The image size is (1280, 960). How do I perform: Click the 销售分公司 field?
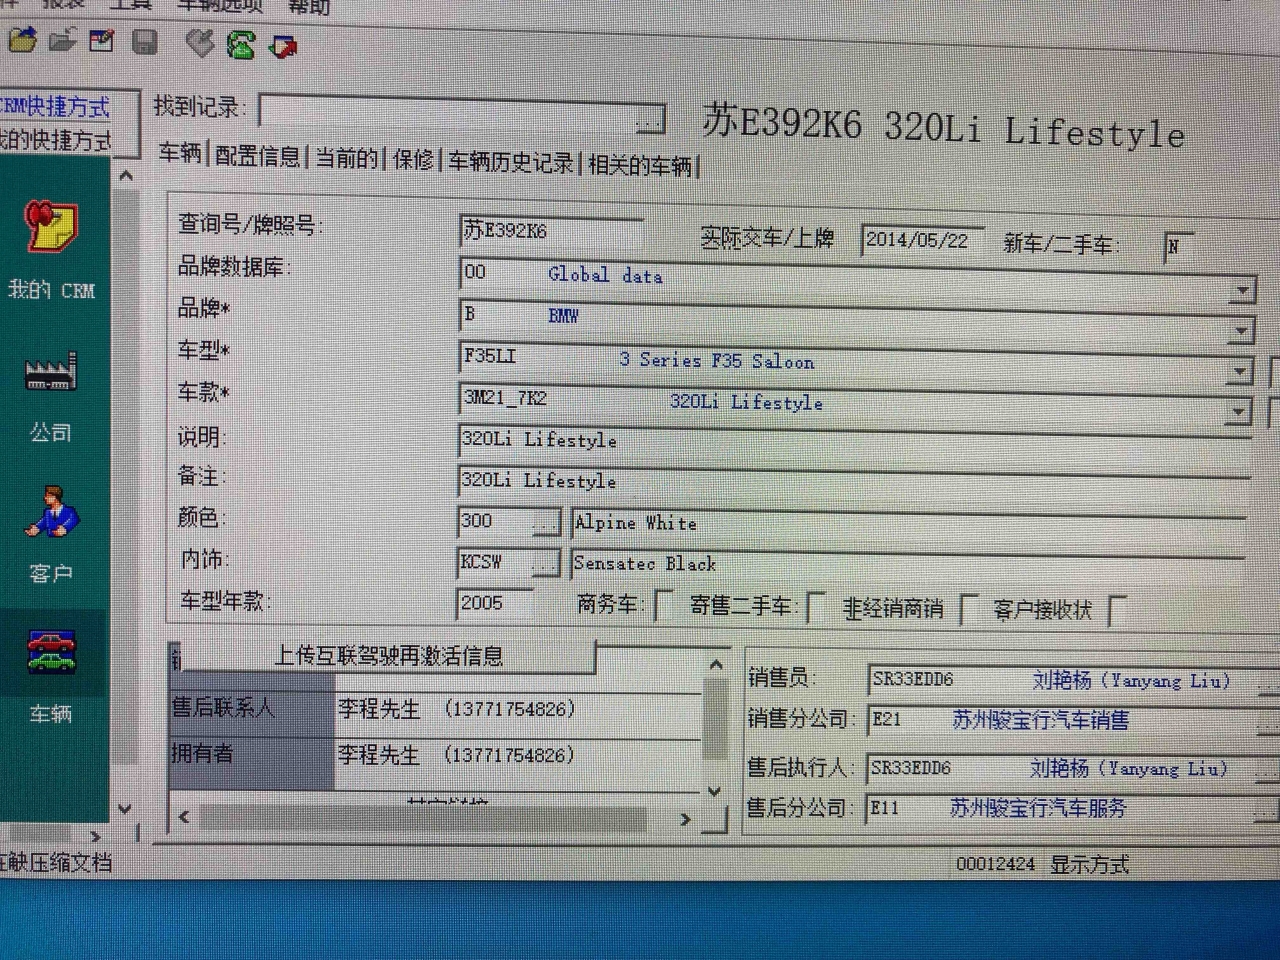point(1073,720)
